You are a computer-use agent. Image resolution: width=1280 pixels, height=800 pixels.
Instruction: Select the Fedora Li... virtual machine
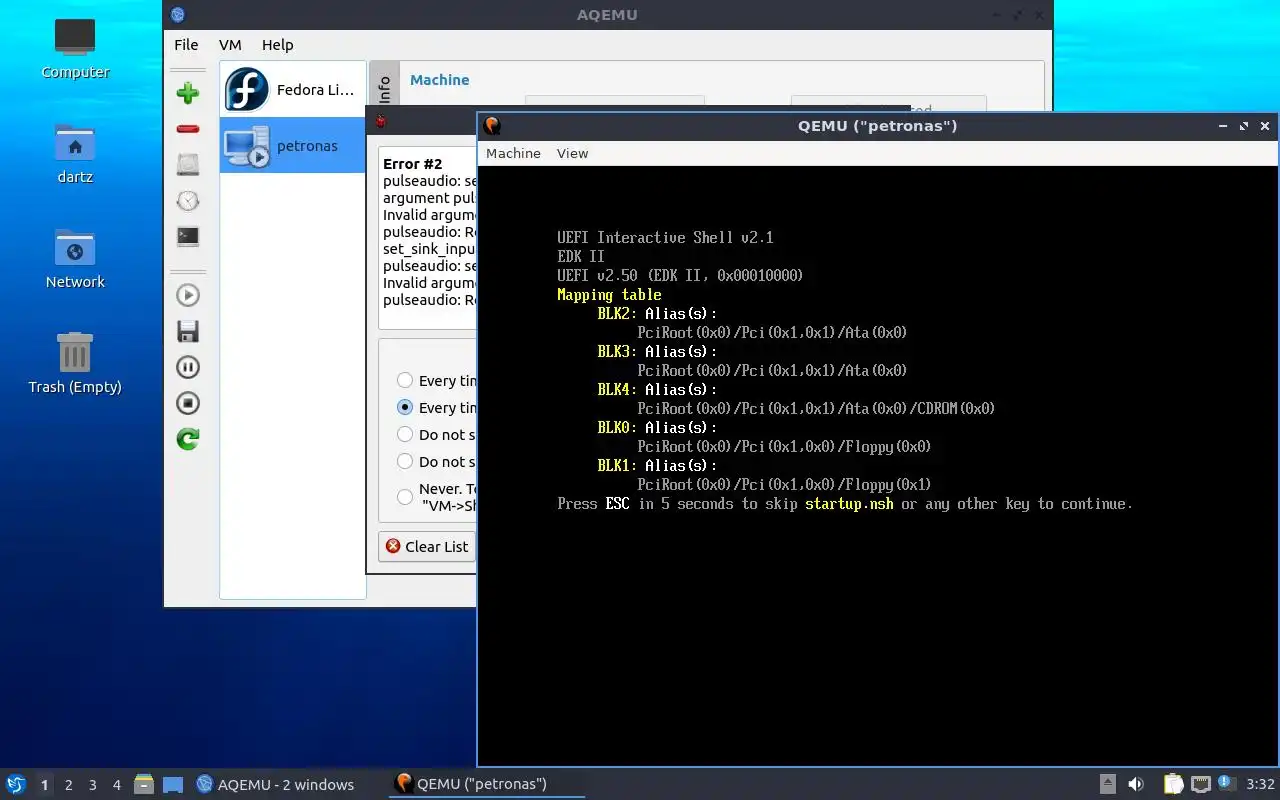292,90
